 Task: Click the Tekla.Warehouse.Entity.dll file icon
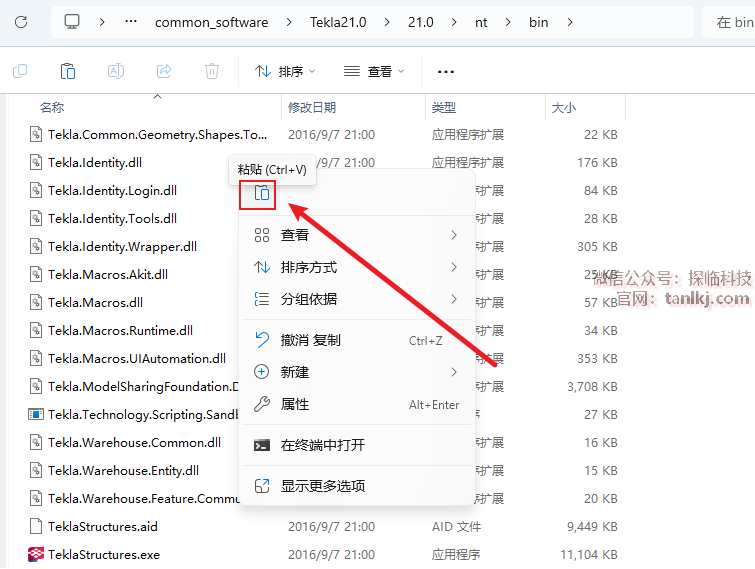(36, 470)
